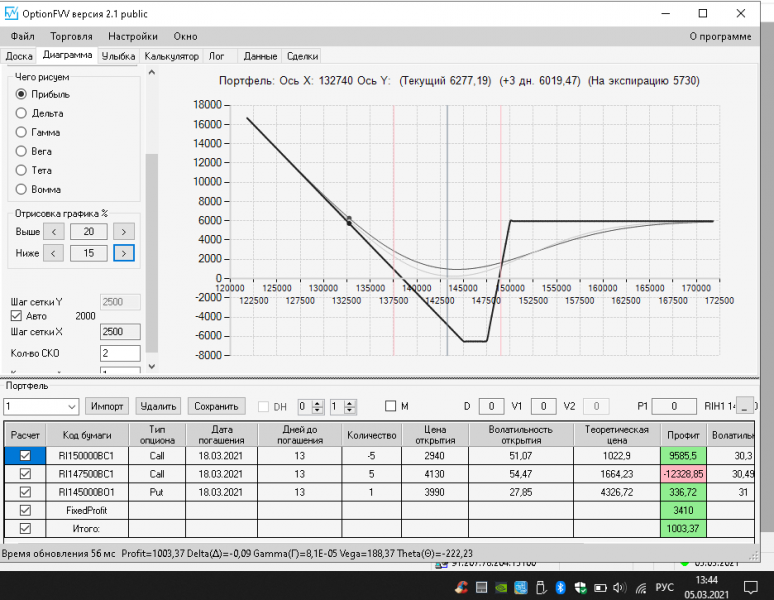The height and width of the screenshot is (600, 774).
Task: Click the down arrow of settings panel scrollbar
Action: [x=152, y=366]
